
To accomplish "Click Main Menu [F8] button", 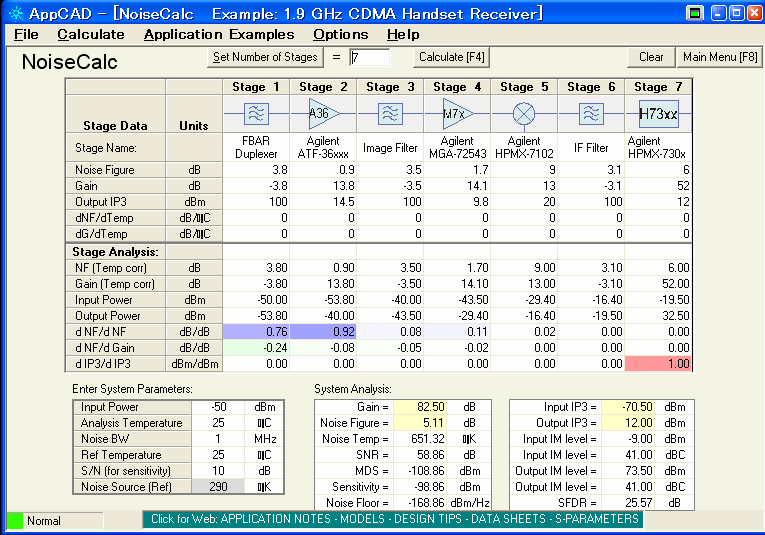I will pos(720,57).
